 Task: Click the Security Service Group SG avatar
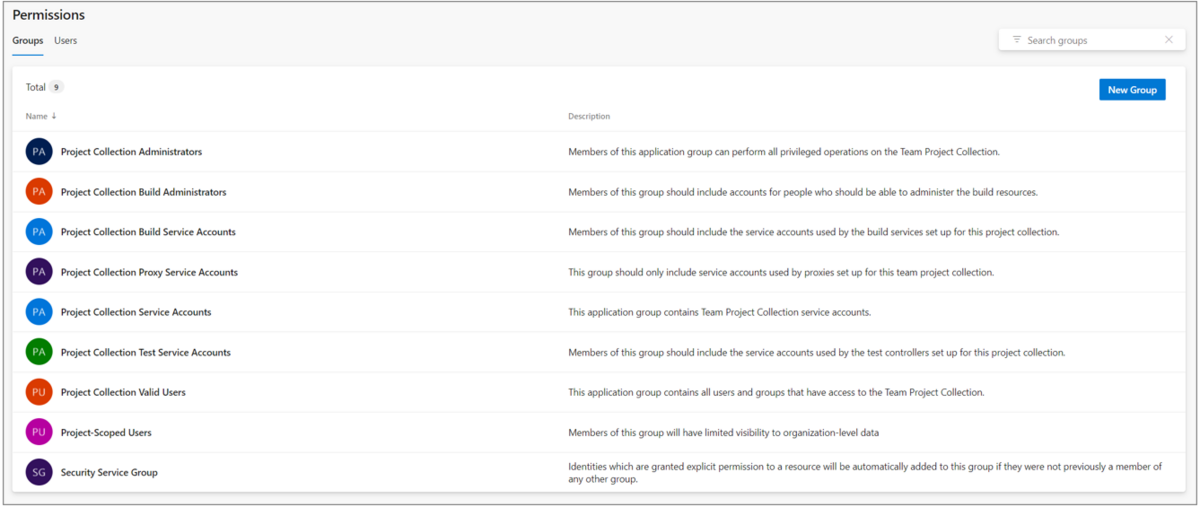[39, 472]
